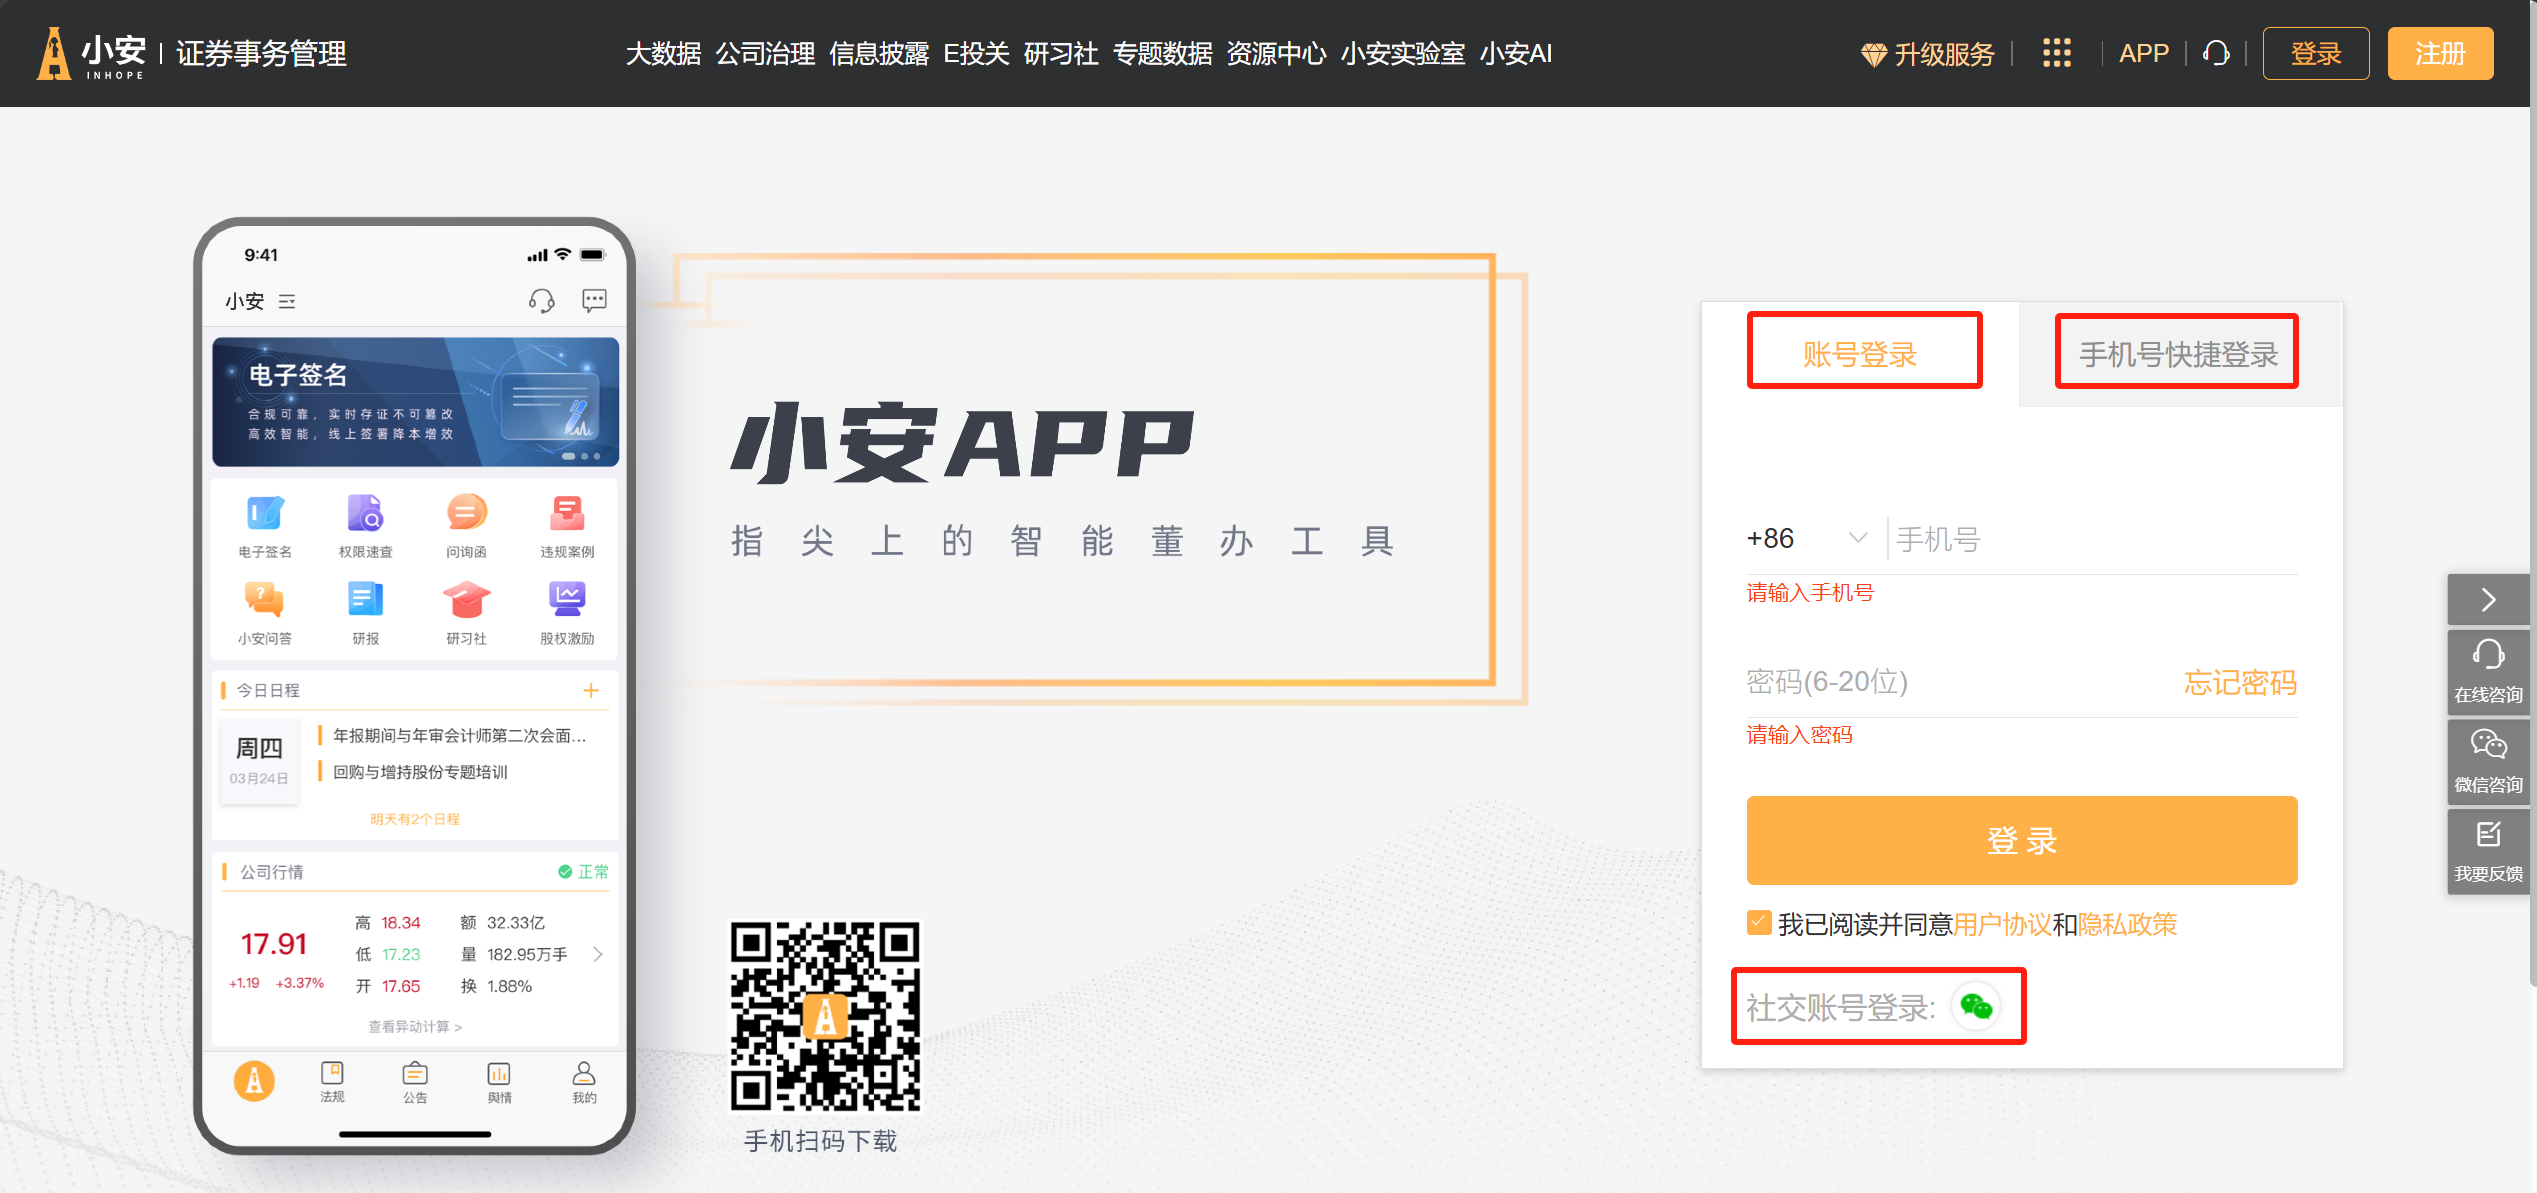Collapse the right sidebar with the arrow
The width and height of the screenshot is (2537, 1193).
coord(2488,599)
